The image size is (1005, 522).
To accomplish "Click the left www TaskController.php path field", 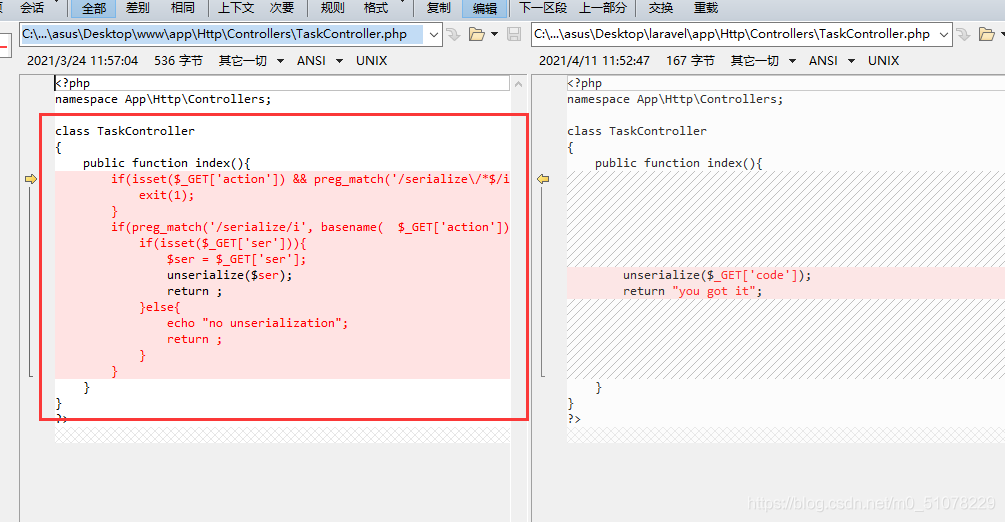I will (x=222, y=34).
